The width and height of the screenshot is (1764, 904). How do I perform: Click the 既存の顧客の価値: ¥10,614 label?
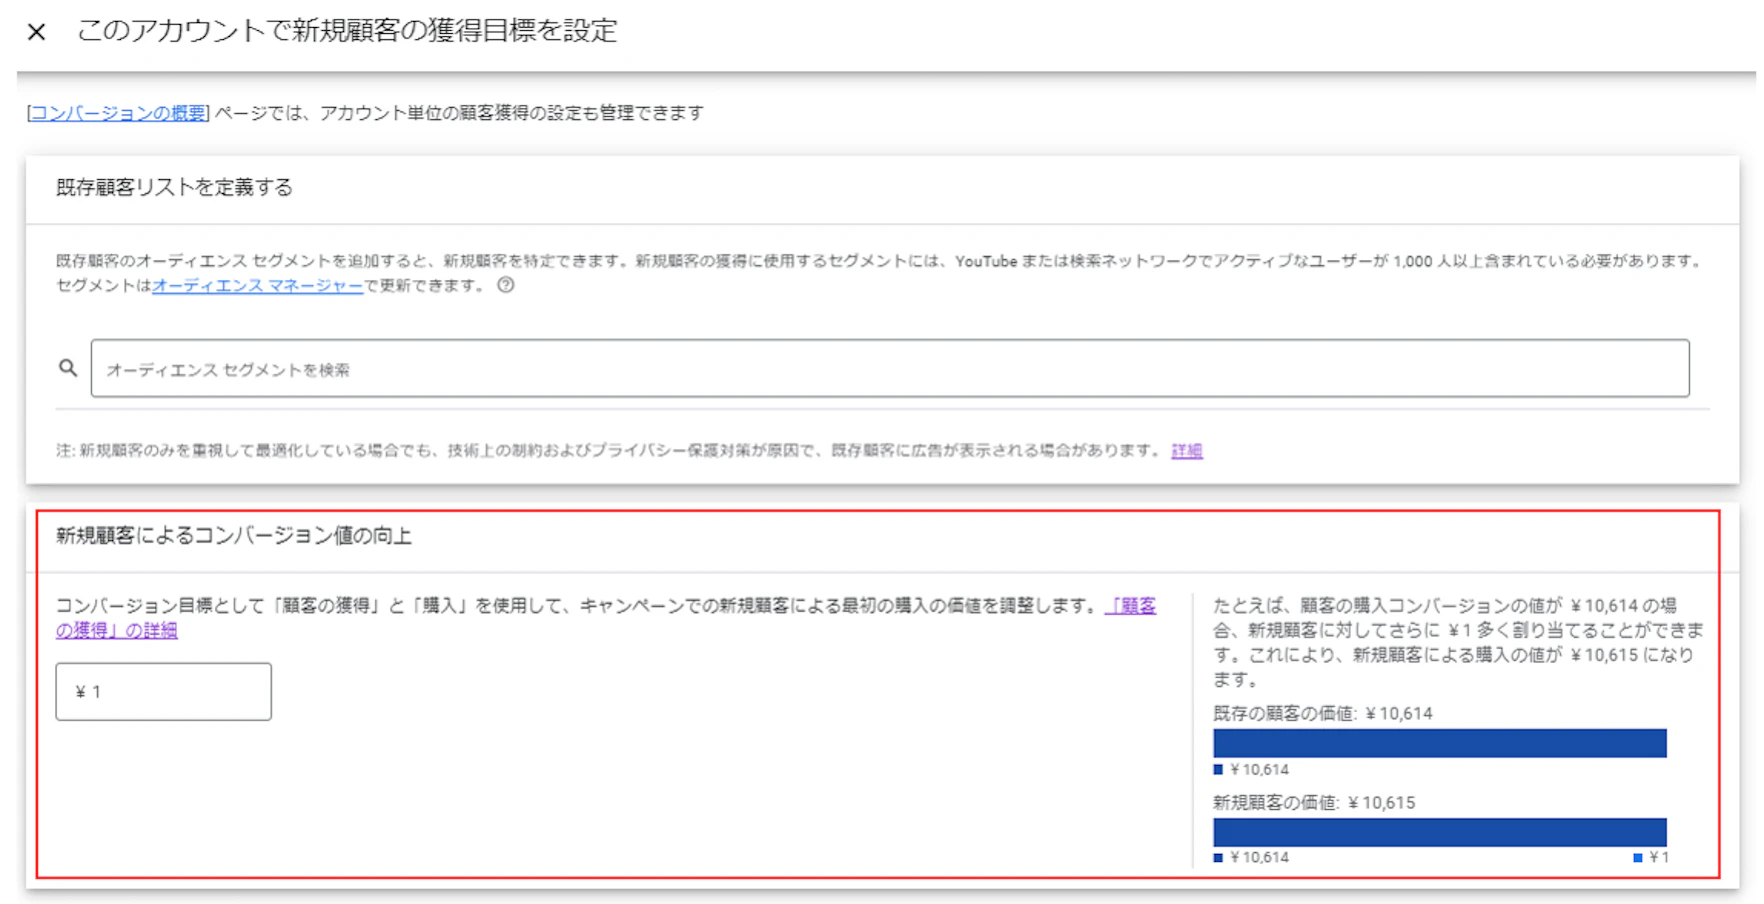pyautogui.click(x=1322, y=713)
